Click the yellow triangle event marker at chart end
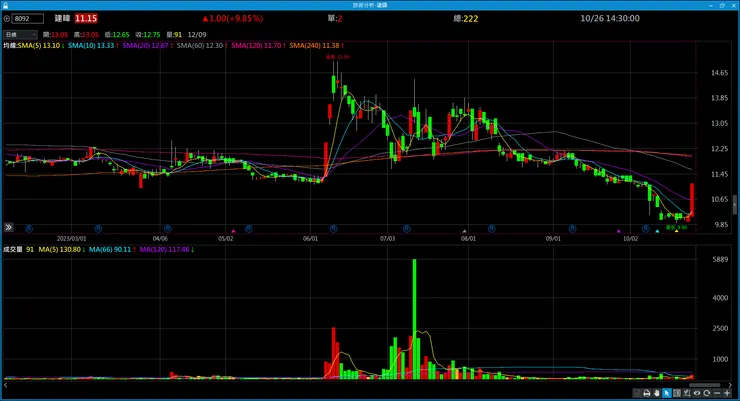This screenshot has width=740, height=401. (x=676, y=231)
